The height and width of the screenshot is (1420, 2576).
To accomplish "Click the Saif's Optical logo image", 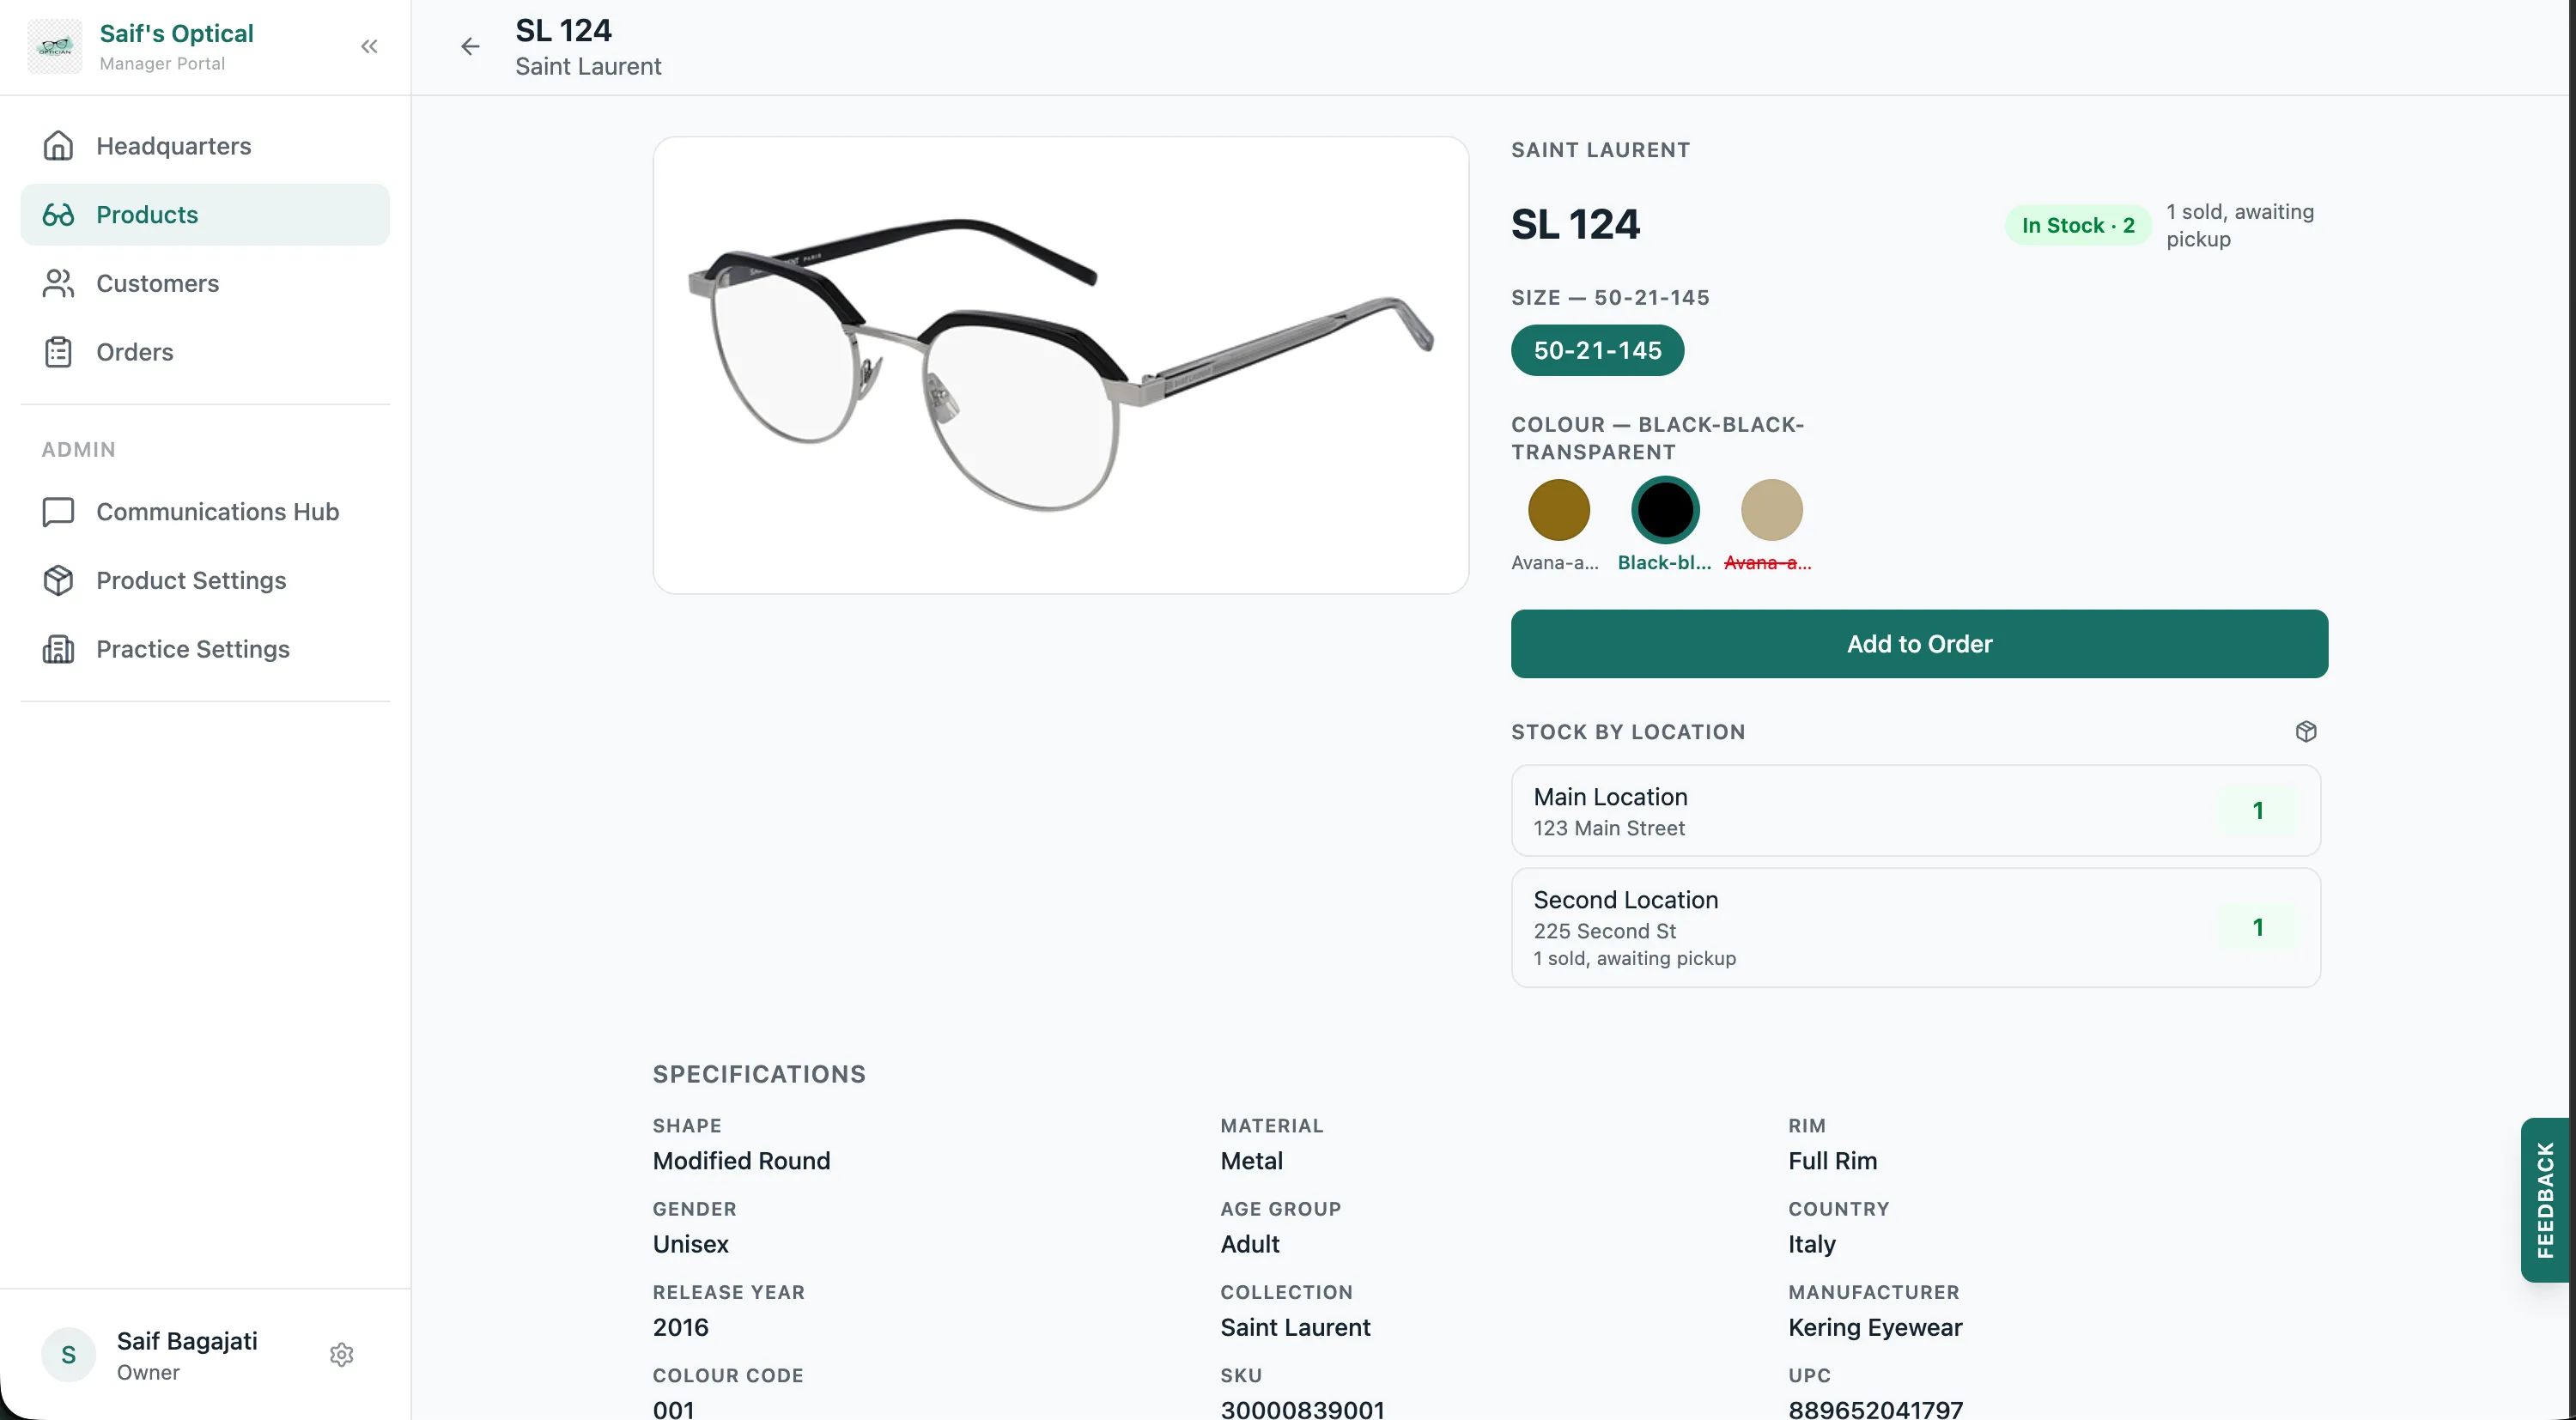I will tap(55, 46).
